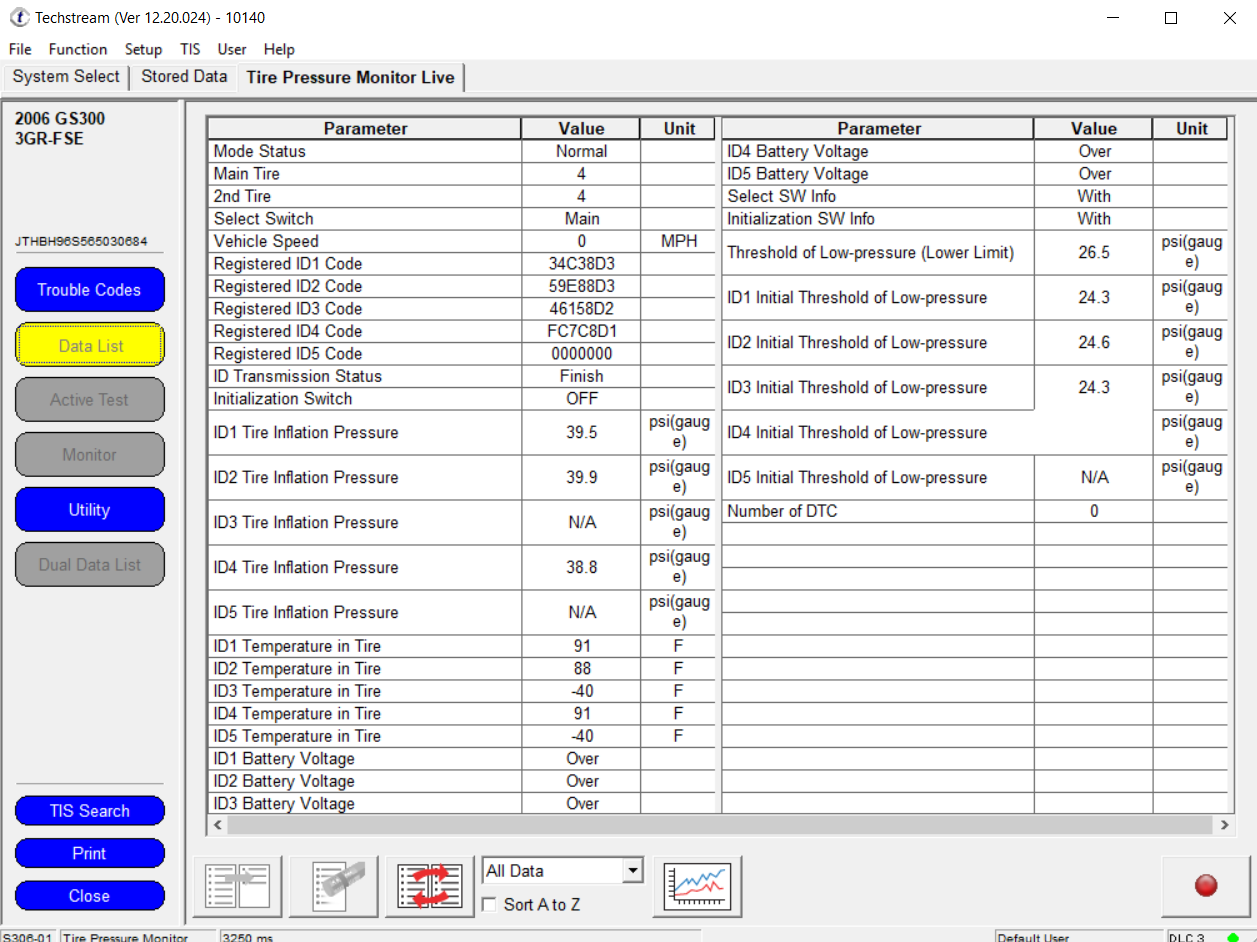This screenshot has height=942, width=1257.
Task: Open the Function menu
Action: 77,49
